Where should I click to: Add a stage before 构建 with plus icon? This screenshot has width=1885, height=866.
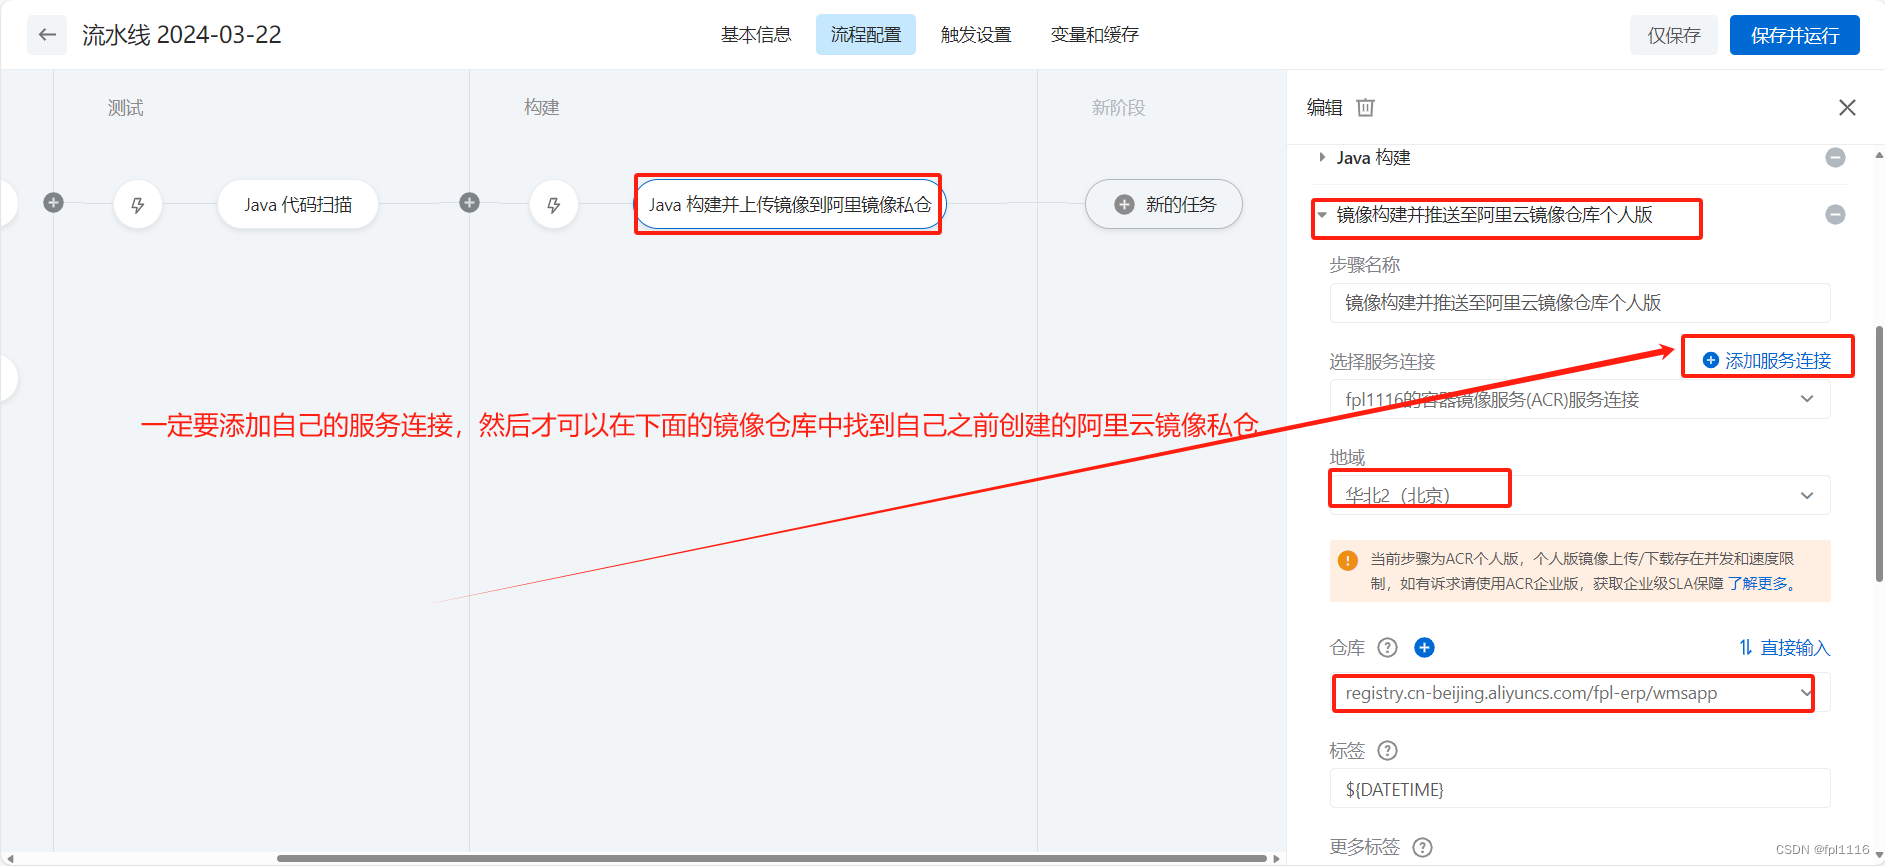(x=469, y=203)
